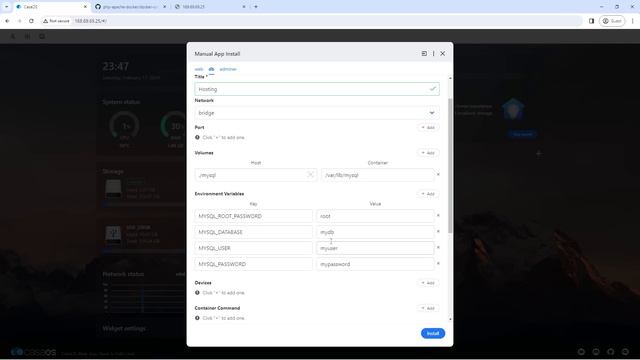Switch to the adminer service tab
640x360 pixels.
click(228, 69)
